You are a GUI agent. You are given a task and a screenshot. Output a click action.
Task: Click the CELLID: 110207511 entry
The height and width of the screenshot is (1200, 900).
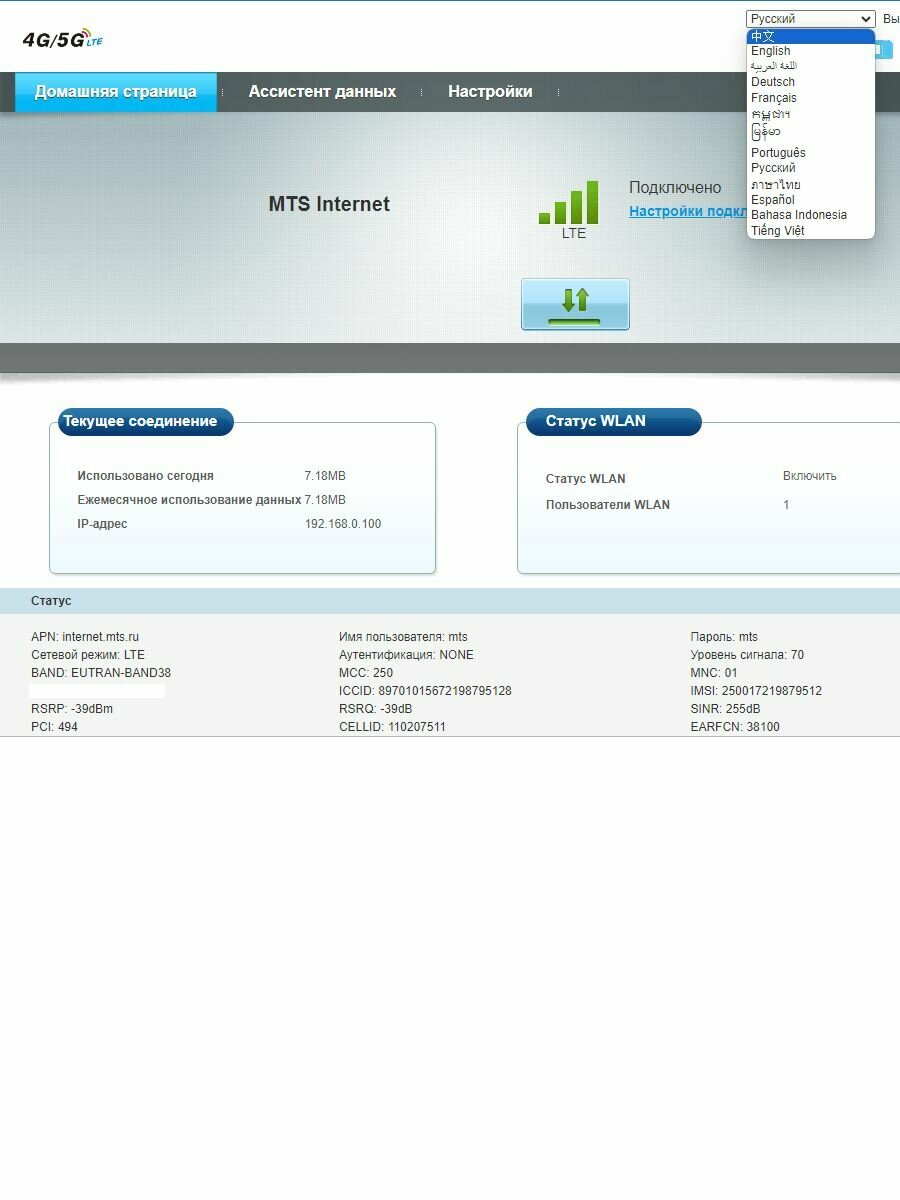tap(392, 727)
